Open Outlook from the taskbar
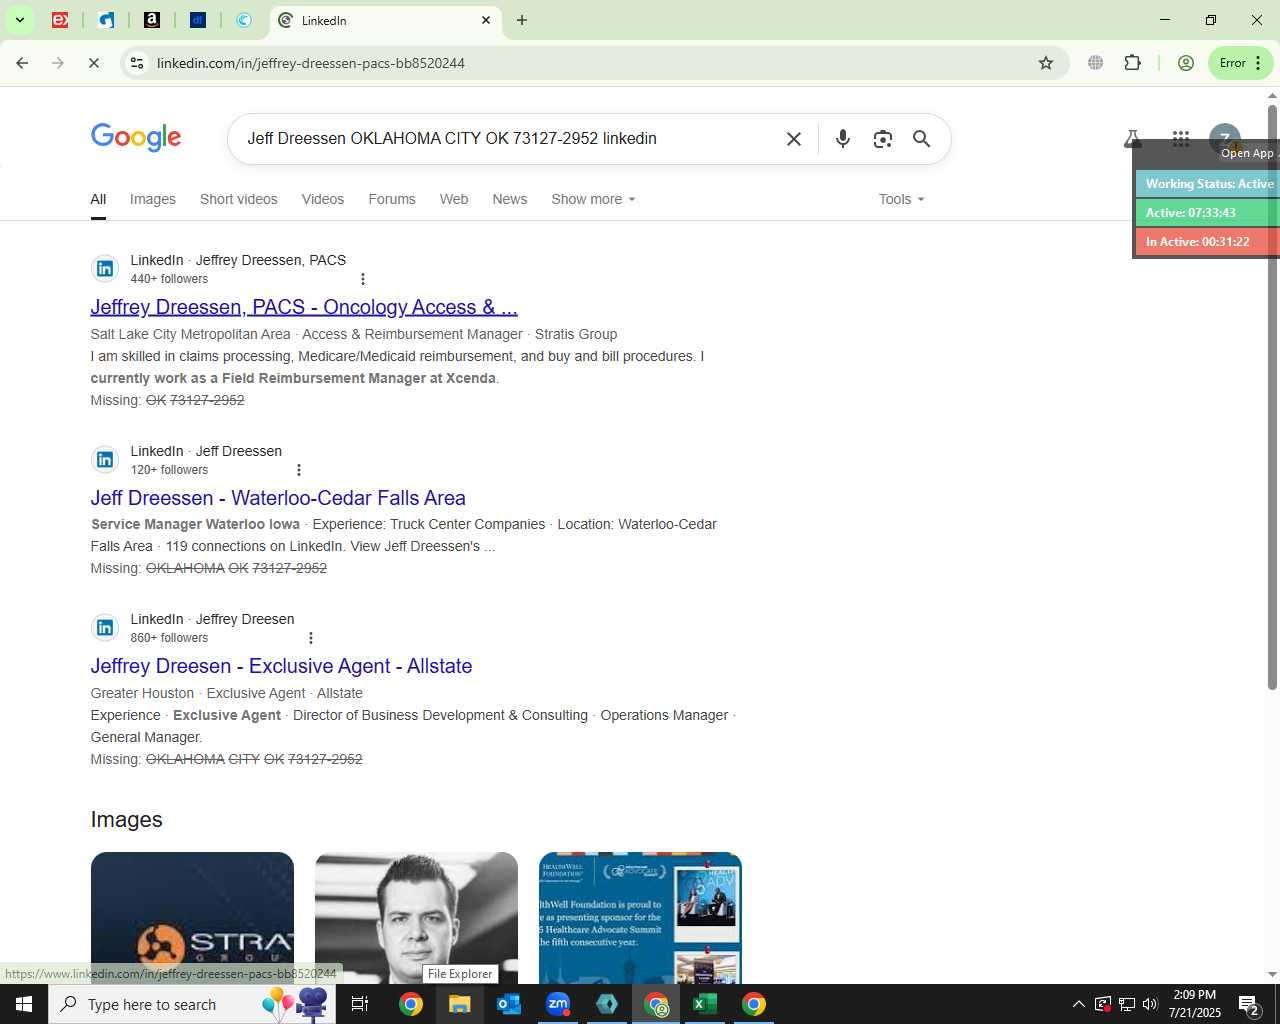Image resolution: width=1280 pixels, height=1024 pixels. click(x=509, y=1004)
